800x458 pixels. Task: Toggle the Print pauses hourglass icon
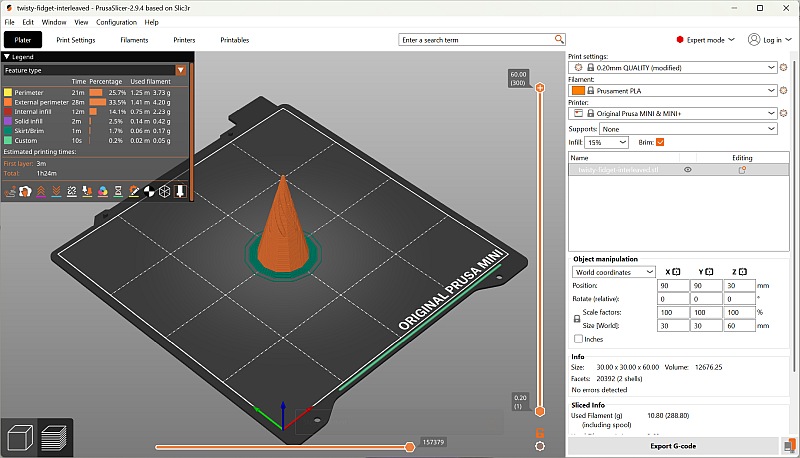(x=118, y=191)
